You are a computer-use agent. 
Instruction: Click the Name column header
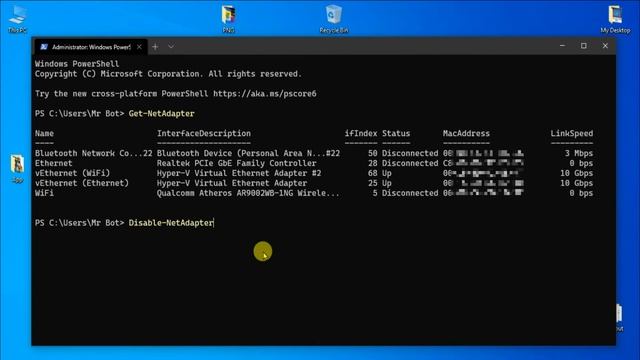coord(44,133)
